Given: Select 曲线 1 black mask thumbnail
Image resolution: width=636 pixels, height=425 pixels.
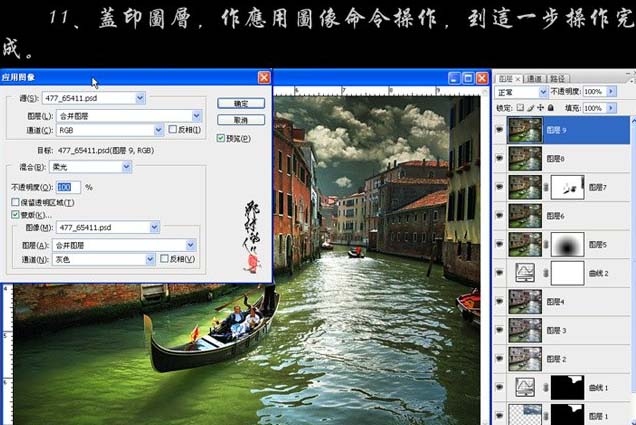Looking at the screenshot, I should pos(567,387).
